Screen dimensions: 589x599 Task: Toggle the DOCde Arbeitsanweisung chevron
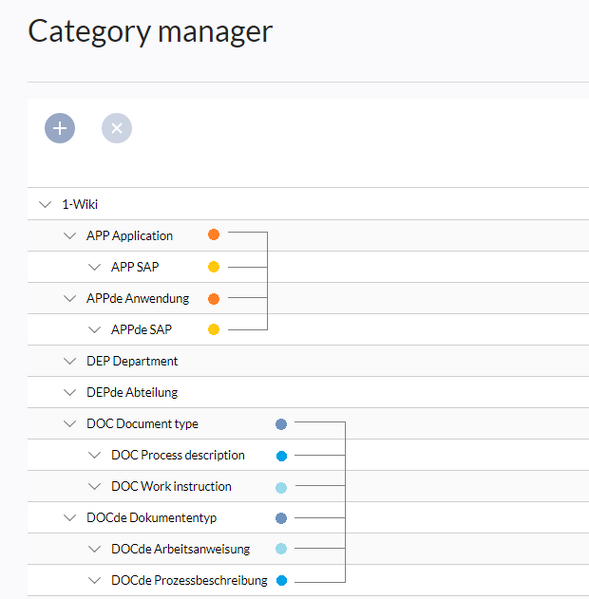coord(94,549)
